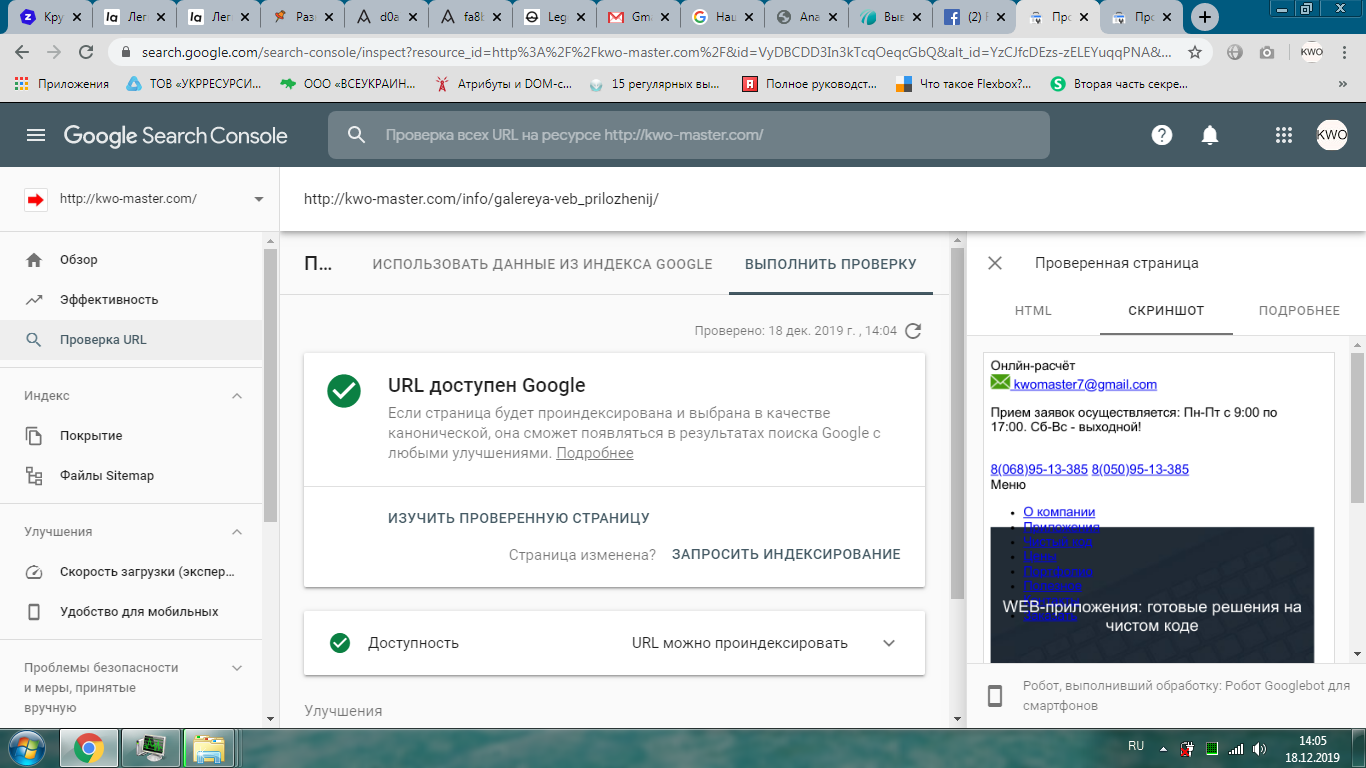1366x768 pixels.
Task: Click the RU language indicator
Action: pyautogui.click(x=1136, y=746)
